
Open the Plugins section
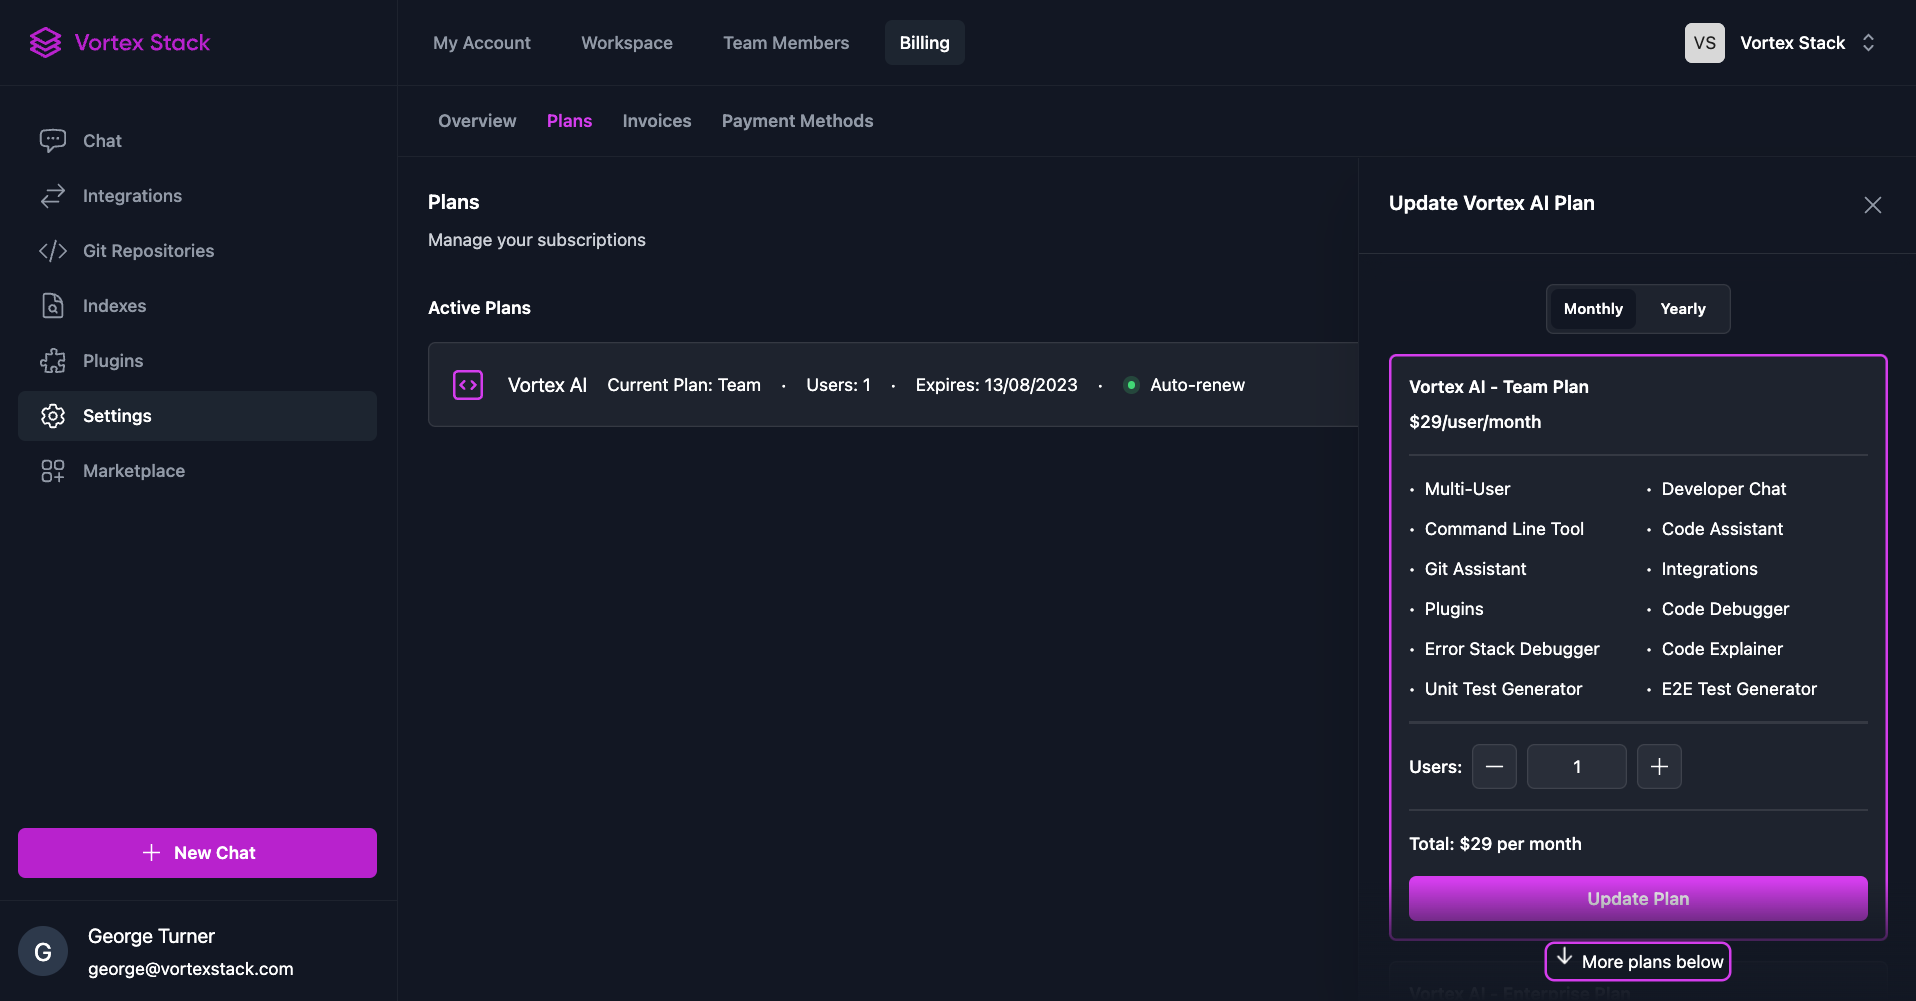197,361
